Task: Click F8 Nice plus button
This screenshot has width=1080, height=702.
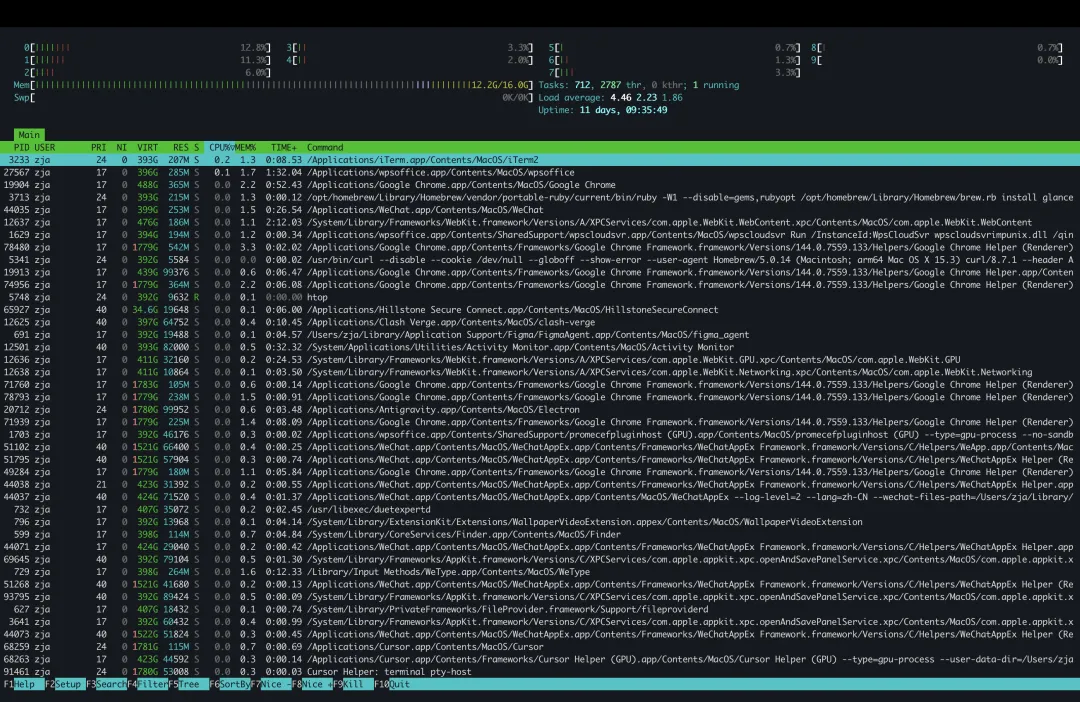Action: click(x=313, y=684)
